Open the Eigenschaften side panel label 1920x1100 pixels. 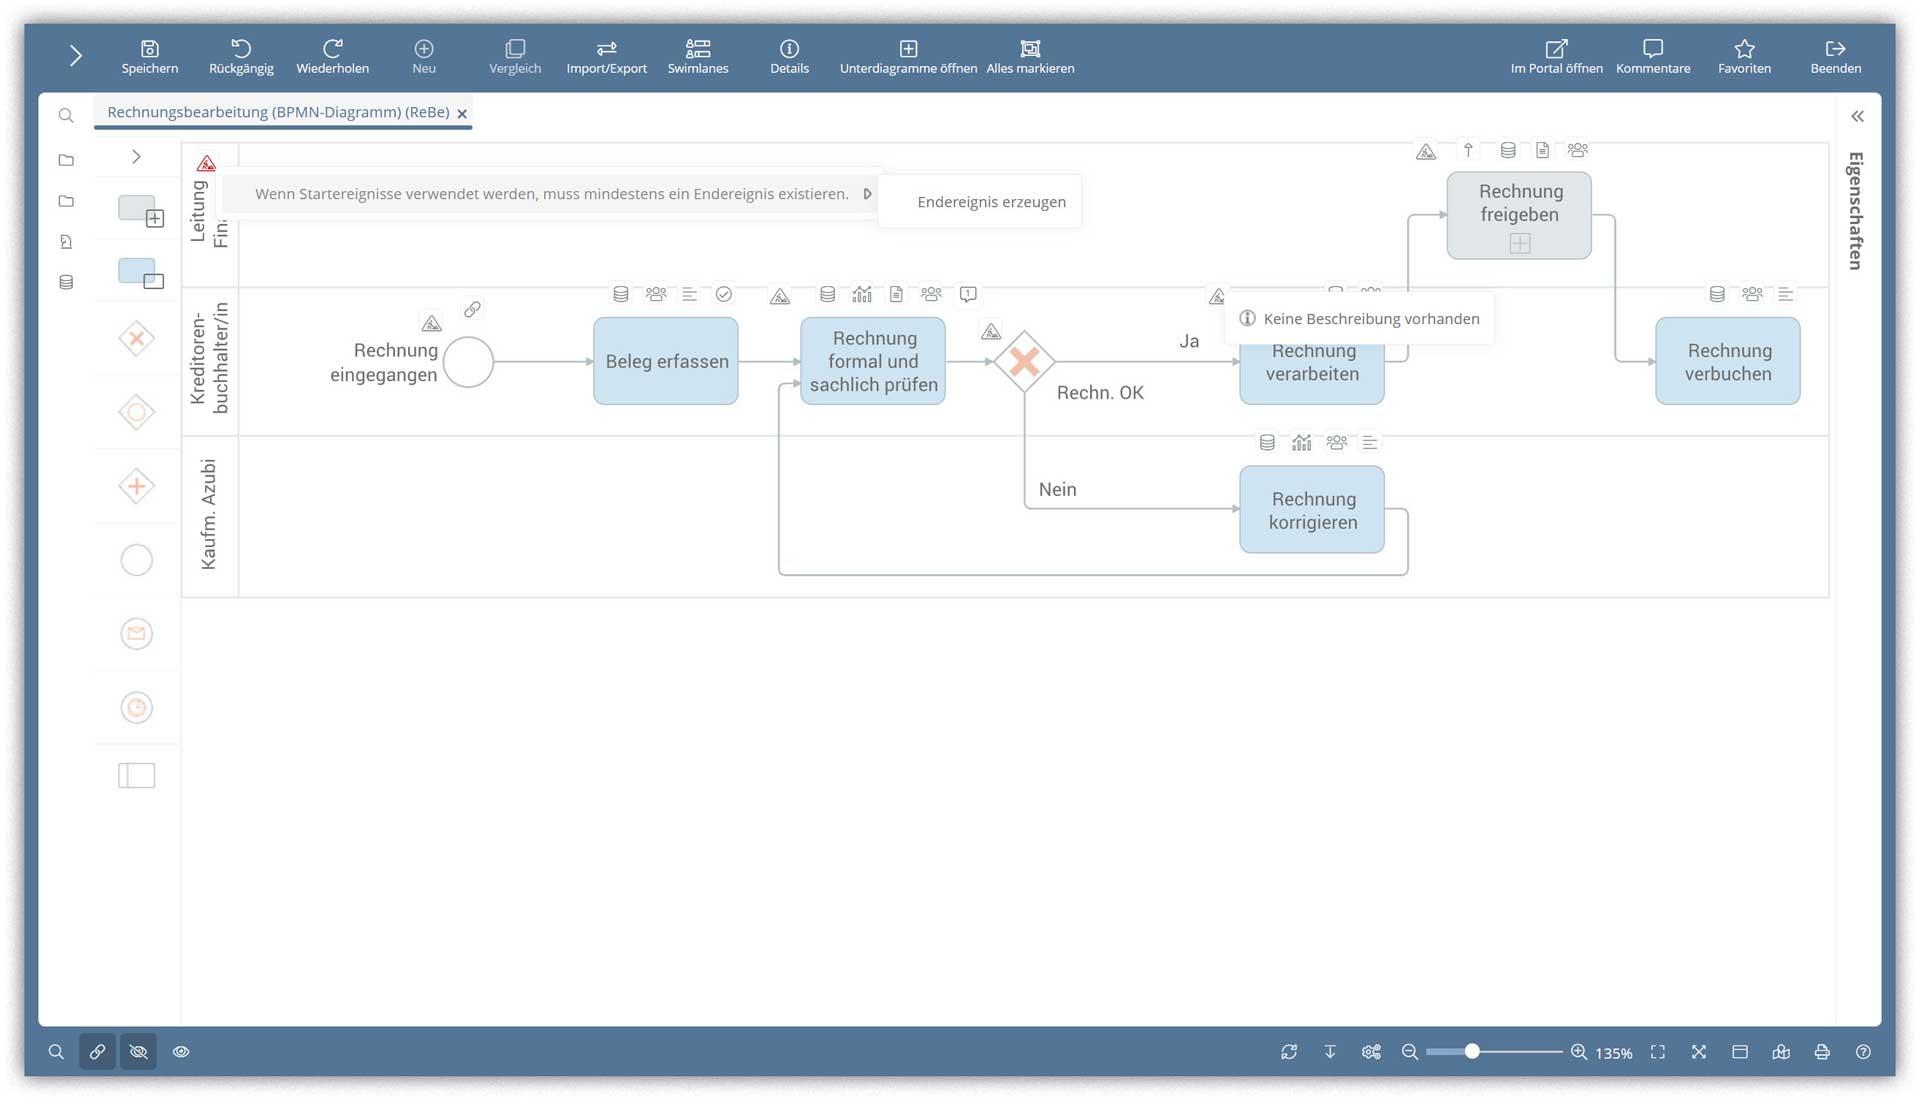coord(1856,211)
